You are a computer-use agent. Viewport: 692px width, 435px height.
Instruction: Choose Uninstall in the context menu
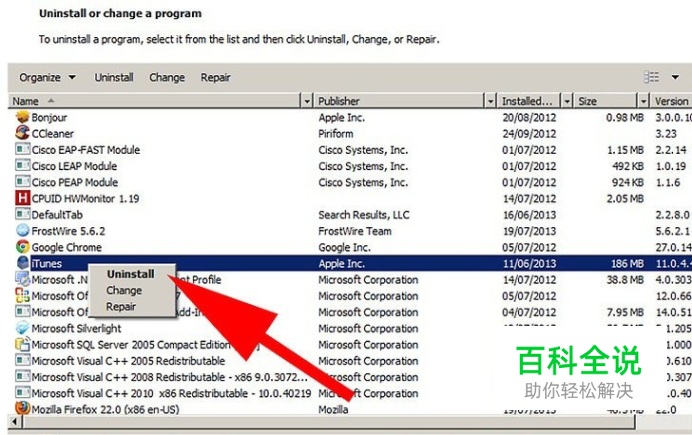point(131,274)
